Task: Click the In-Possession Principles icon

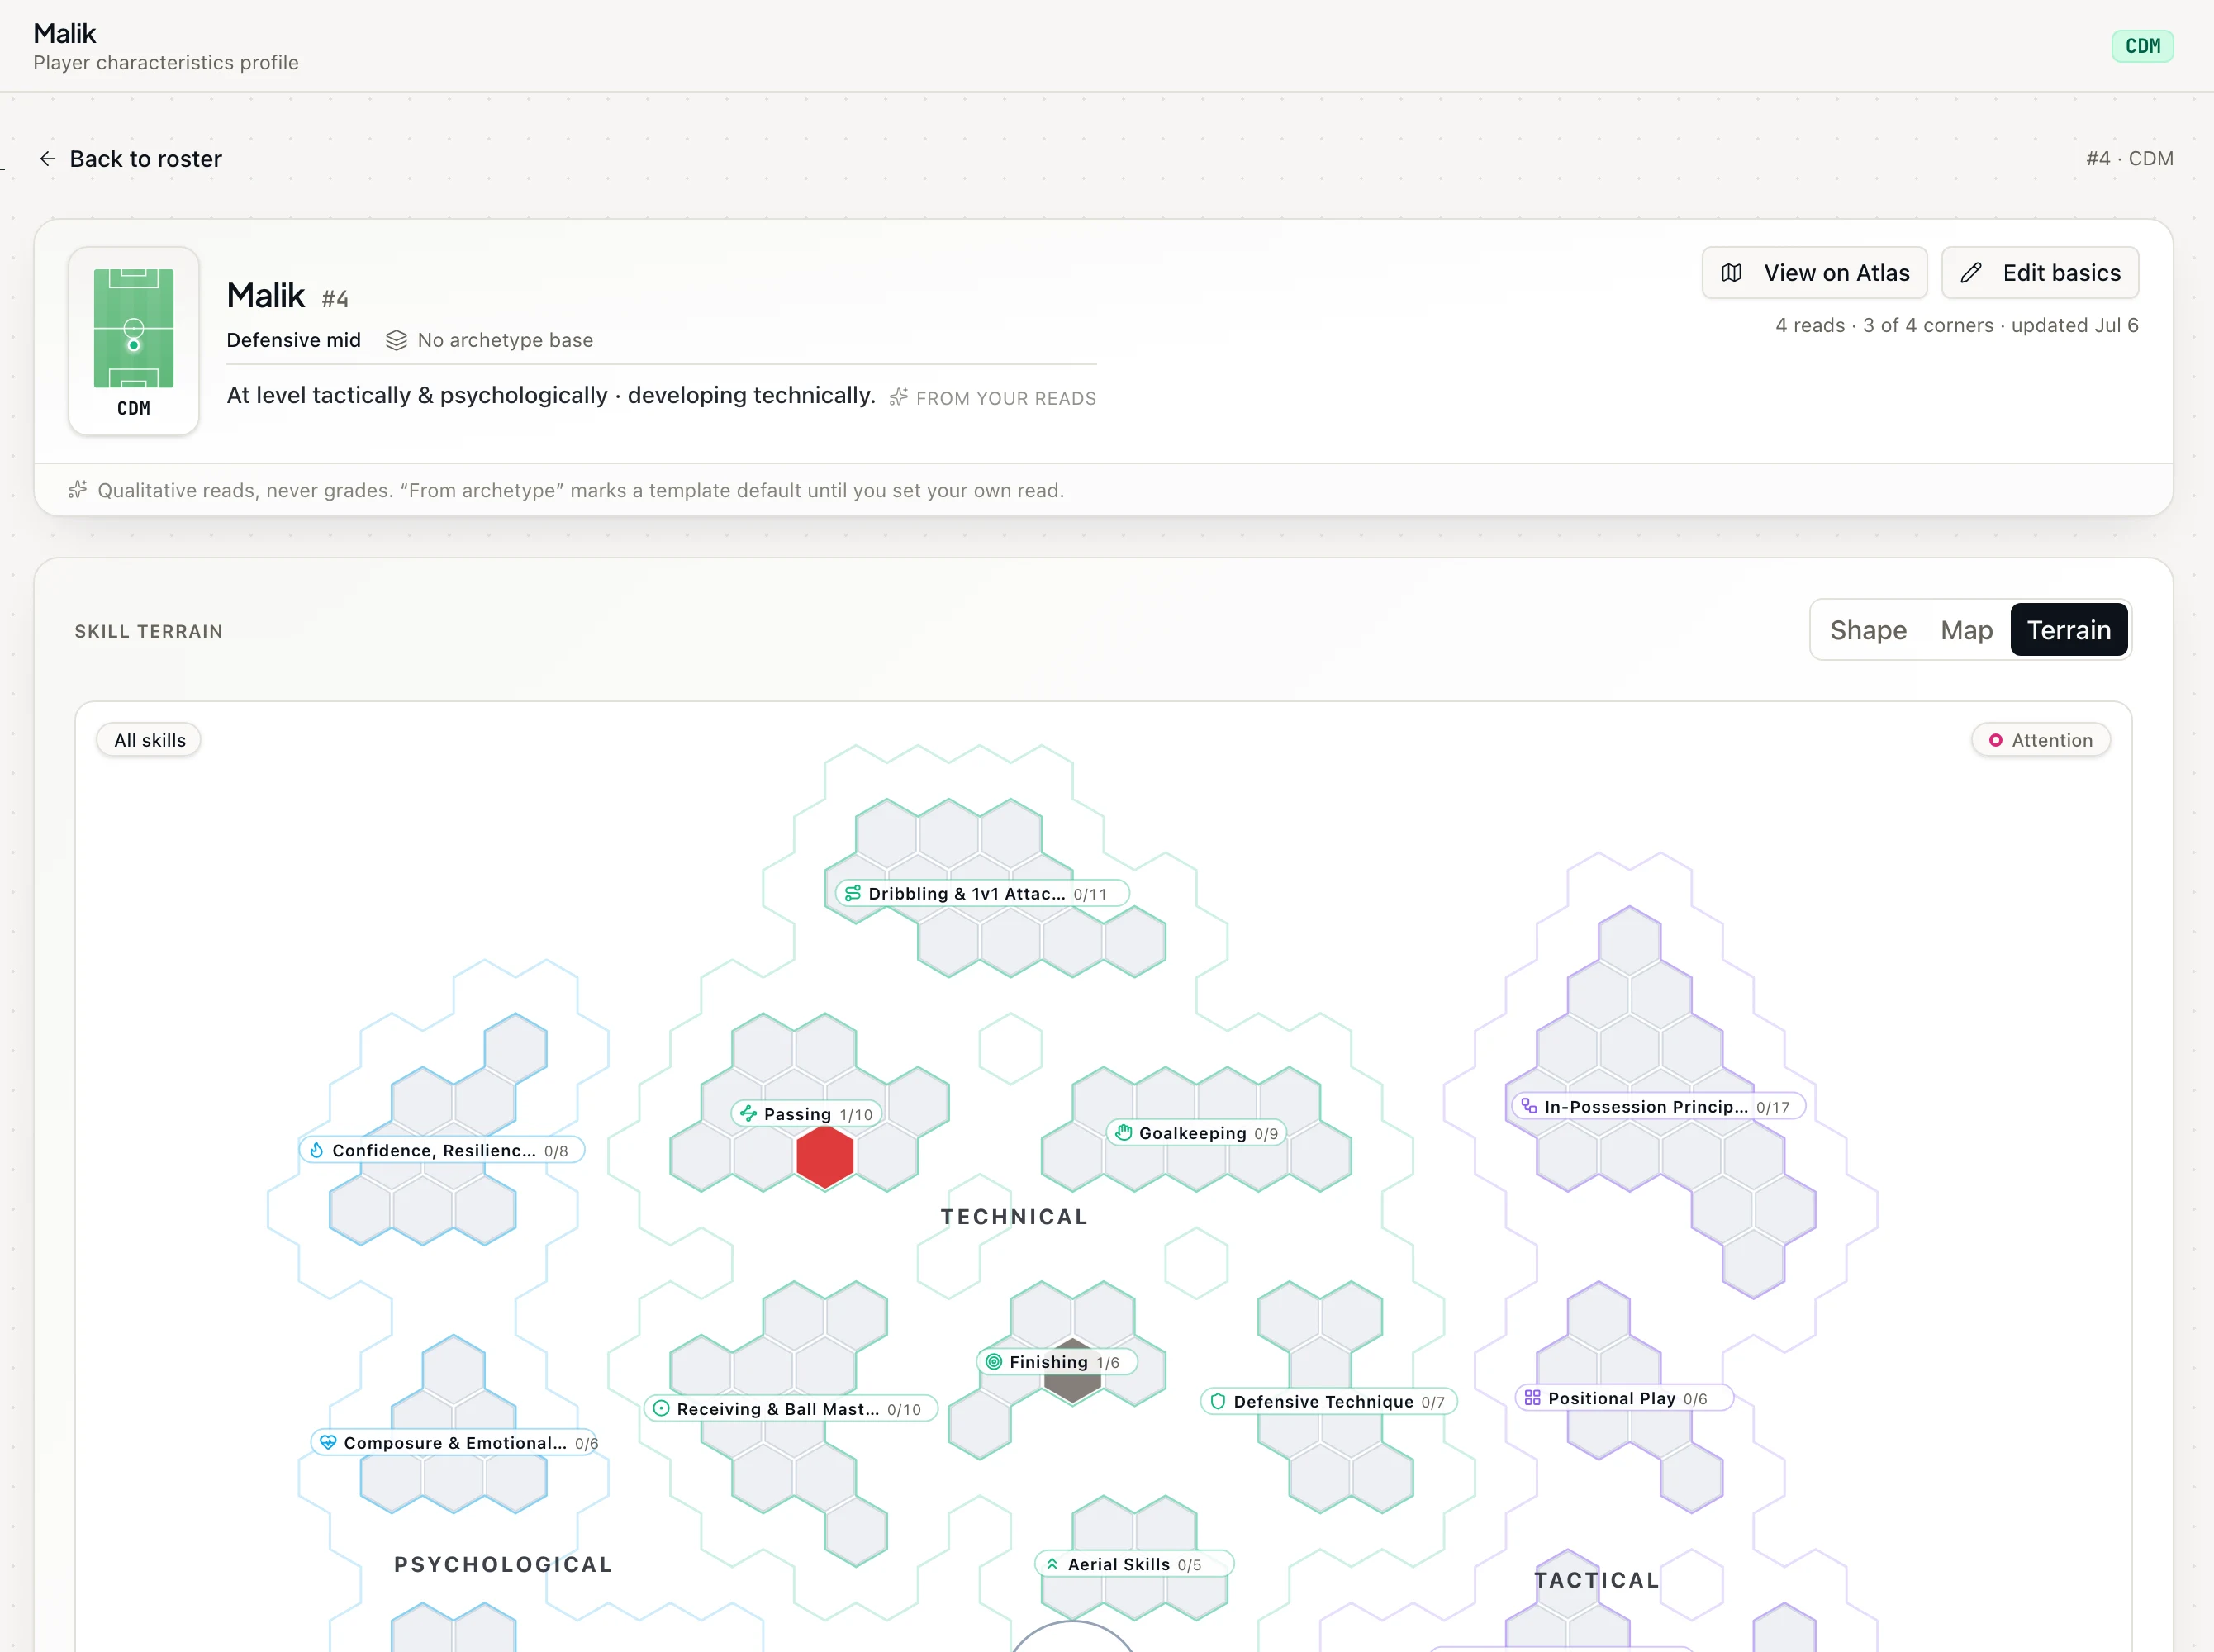Action: click(1529, 1106)
